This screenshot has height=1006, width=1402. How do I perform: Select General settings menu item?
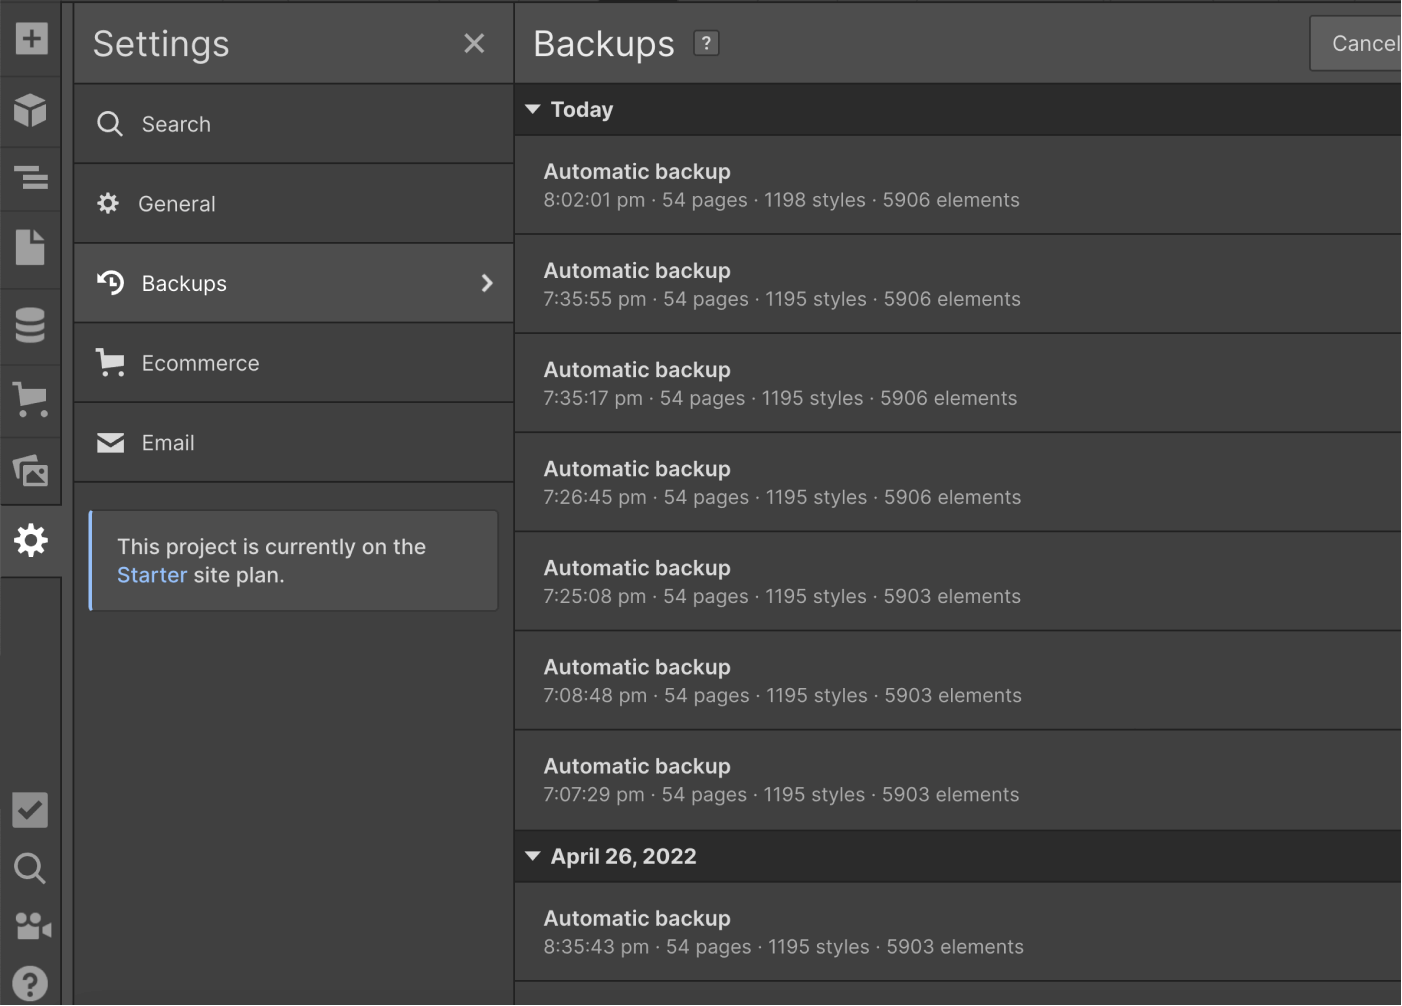177,204
